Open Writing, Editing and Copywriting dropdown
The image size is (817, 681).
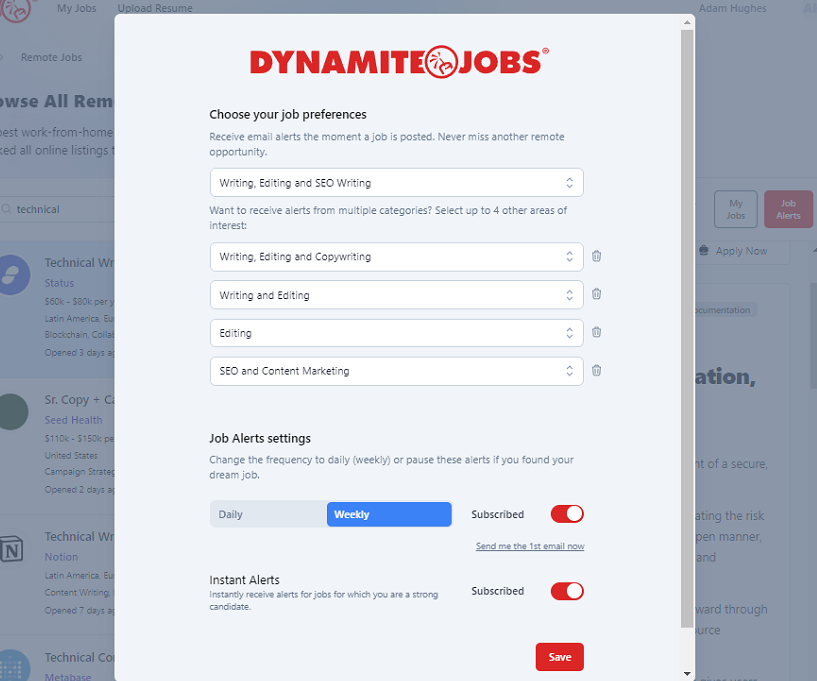[397, 256]
